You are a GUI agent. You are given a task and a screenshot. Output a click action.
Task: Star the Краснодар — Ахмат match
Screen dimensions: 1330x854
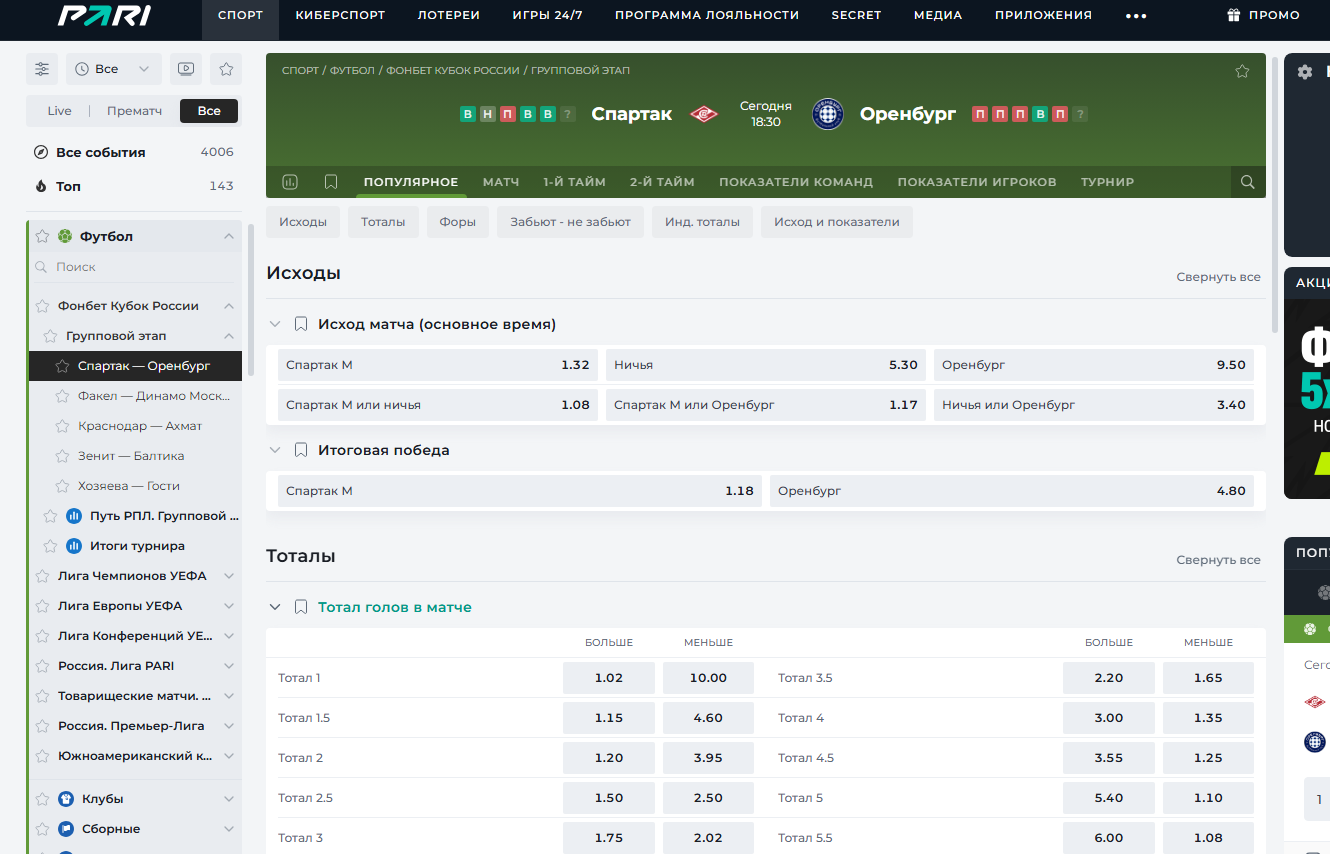[x=62, y=426]
